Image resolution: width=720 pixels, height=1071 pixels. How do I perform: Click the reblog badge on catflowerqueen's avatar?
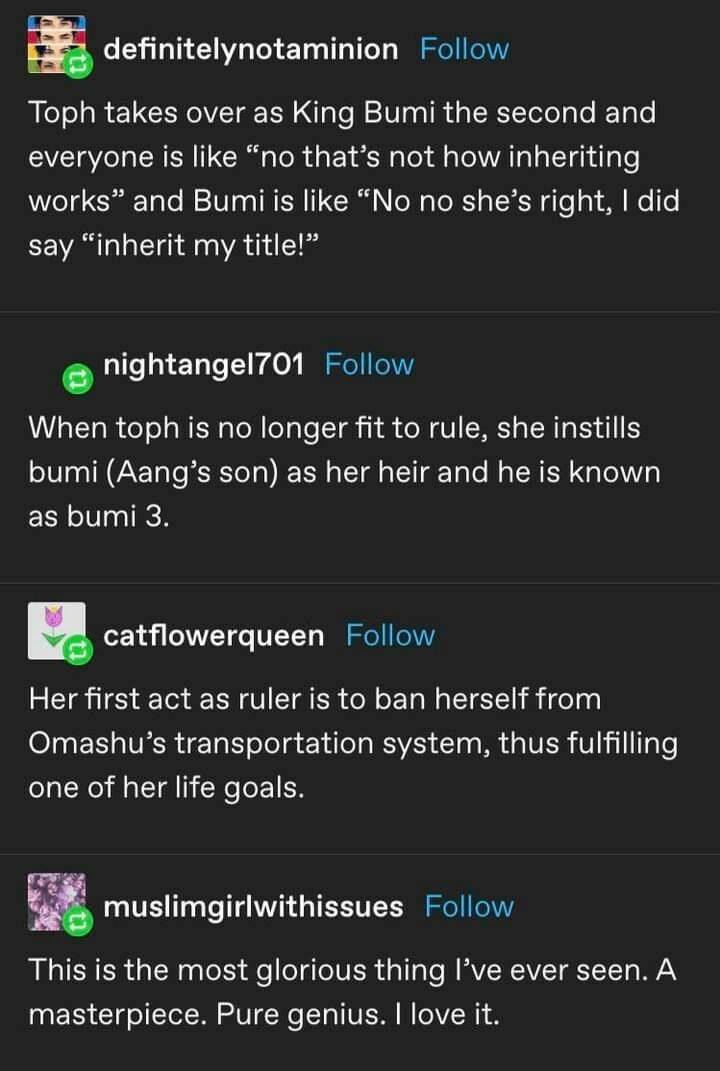click(x=76, y=652)
